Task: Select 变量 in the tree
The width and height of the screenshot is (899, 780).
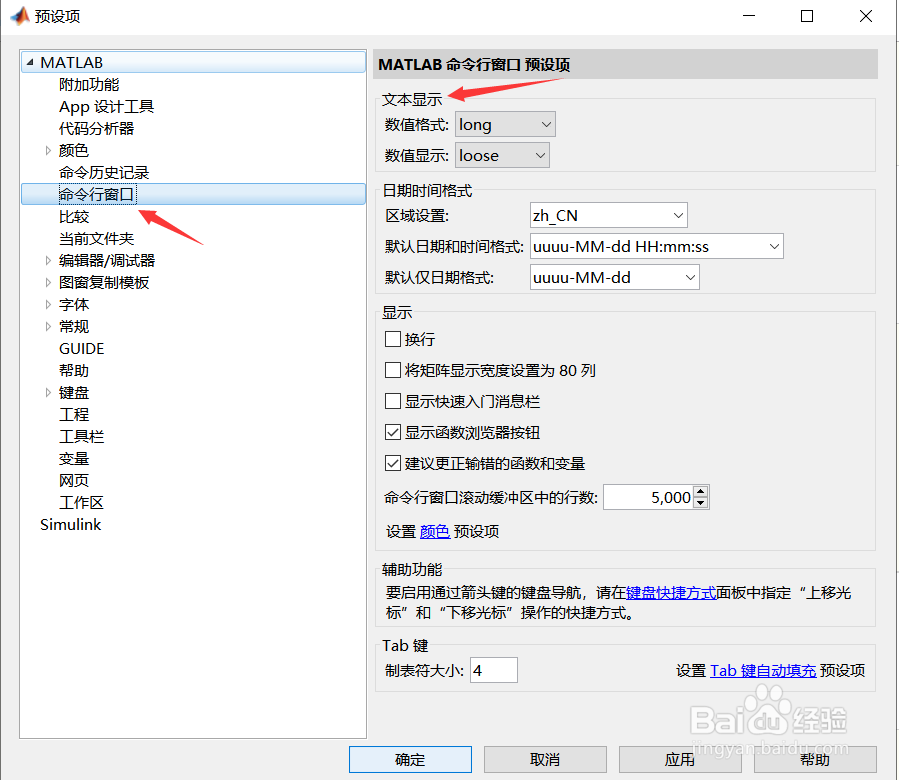Action: pos(74,458)
